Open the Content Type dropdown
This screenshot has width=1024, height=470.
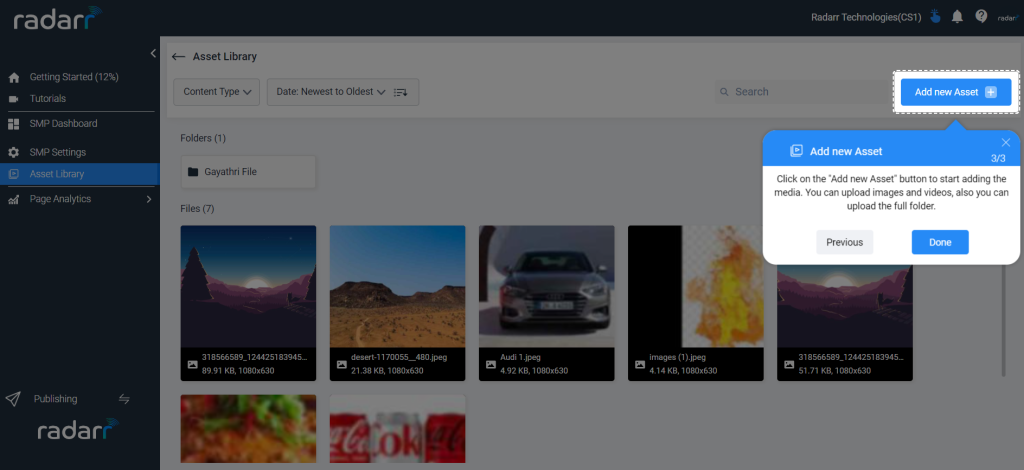tap(217, 92)
